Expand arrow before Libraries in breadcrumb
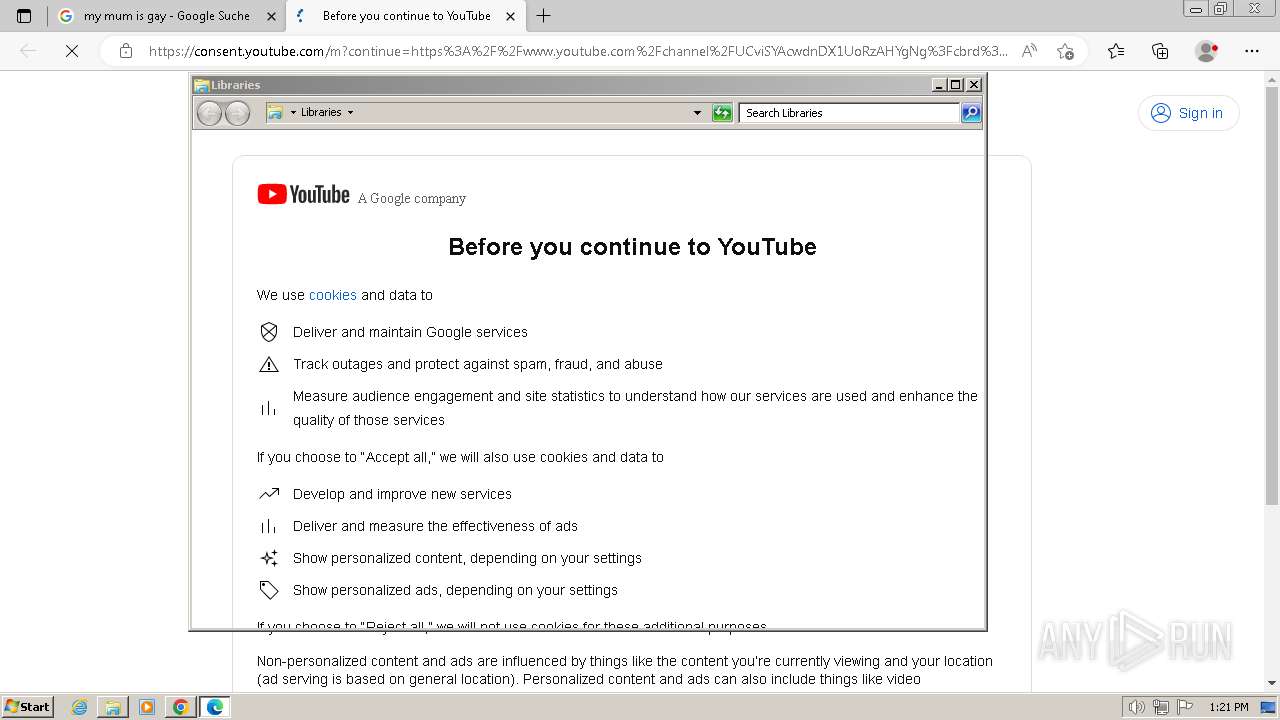The image size is (1280, 720). coord(293,112)
